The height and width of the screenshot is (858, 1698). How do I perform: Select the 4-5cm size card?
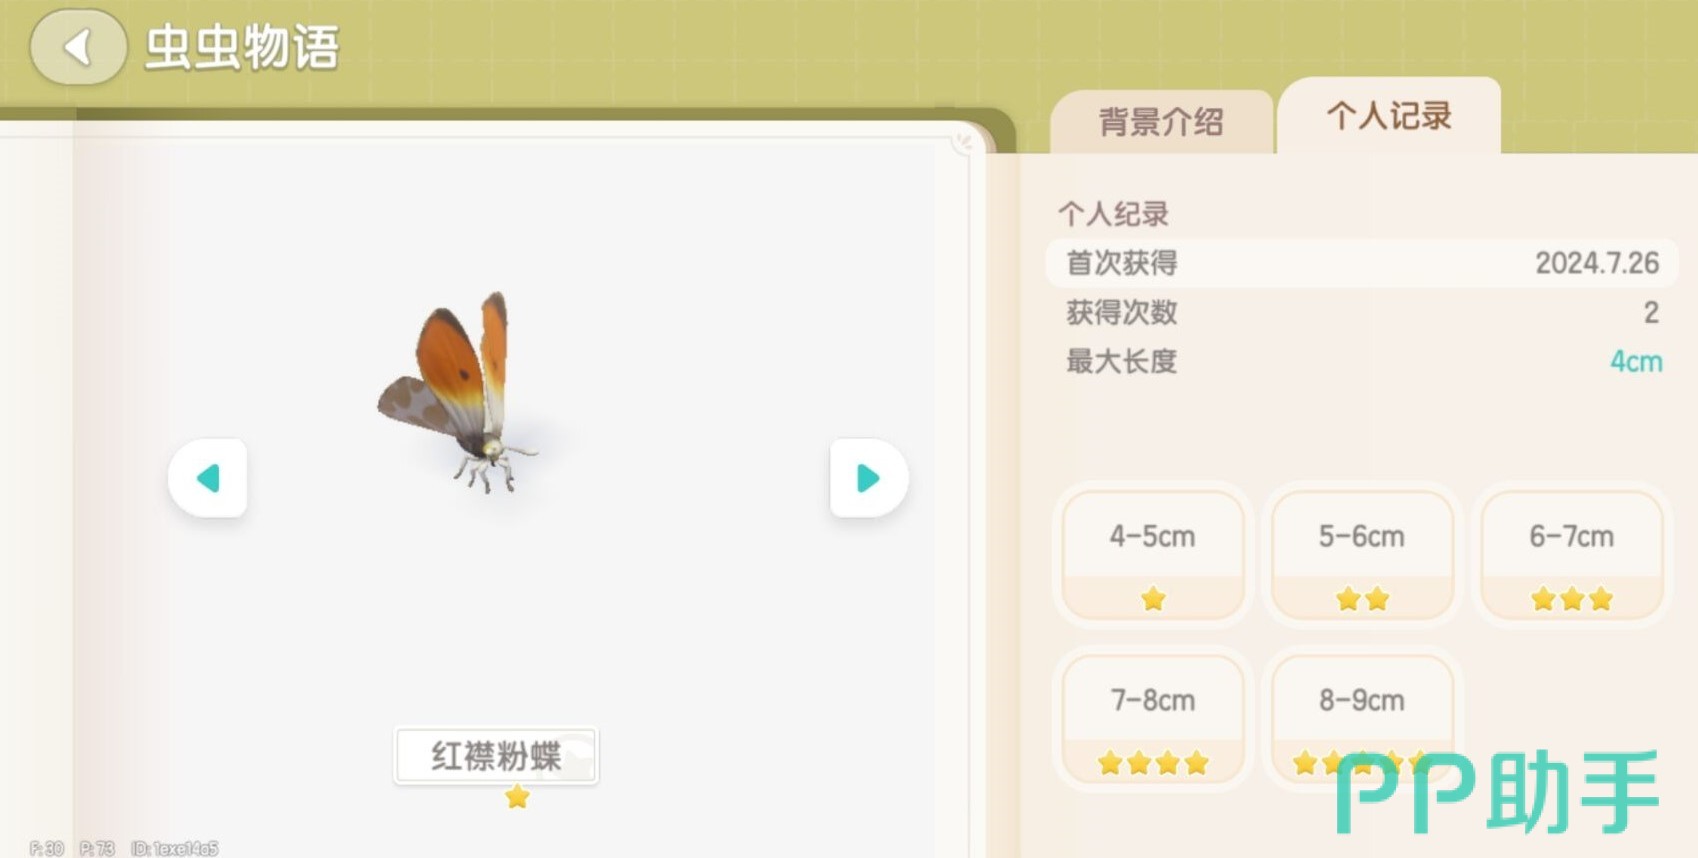tap(1153, 555)
